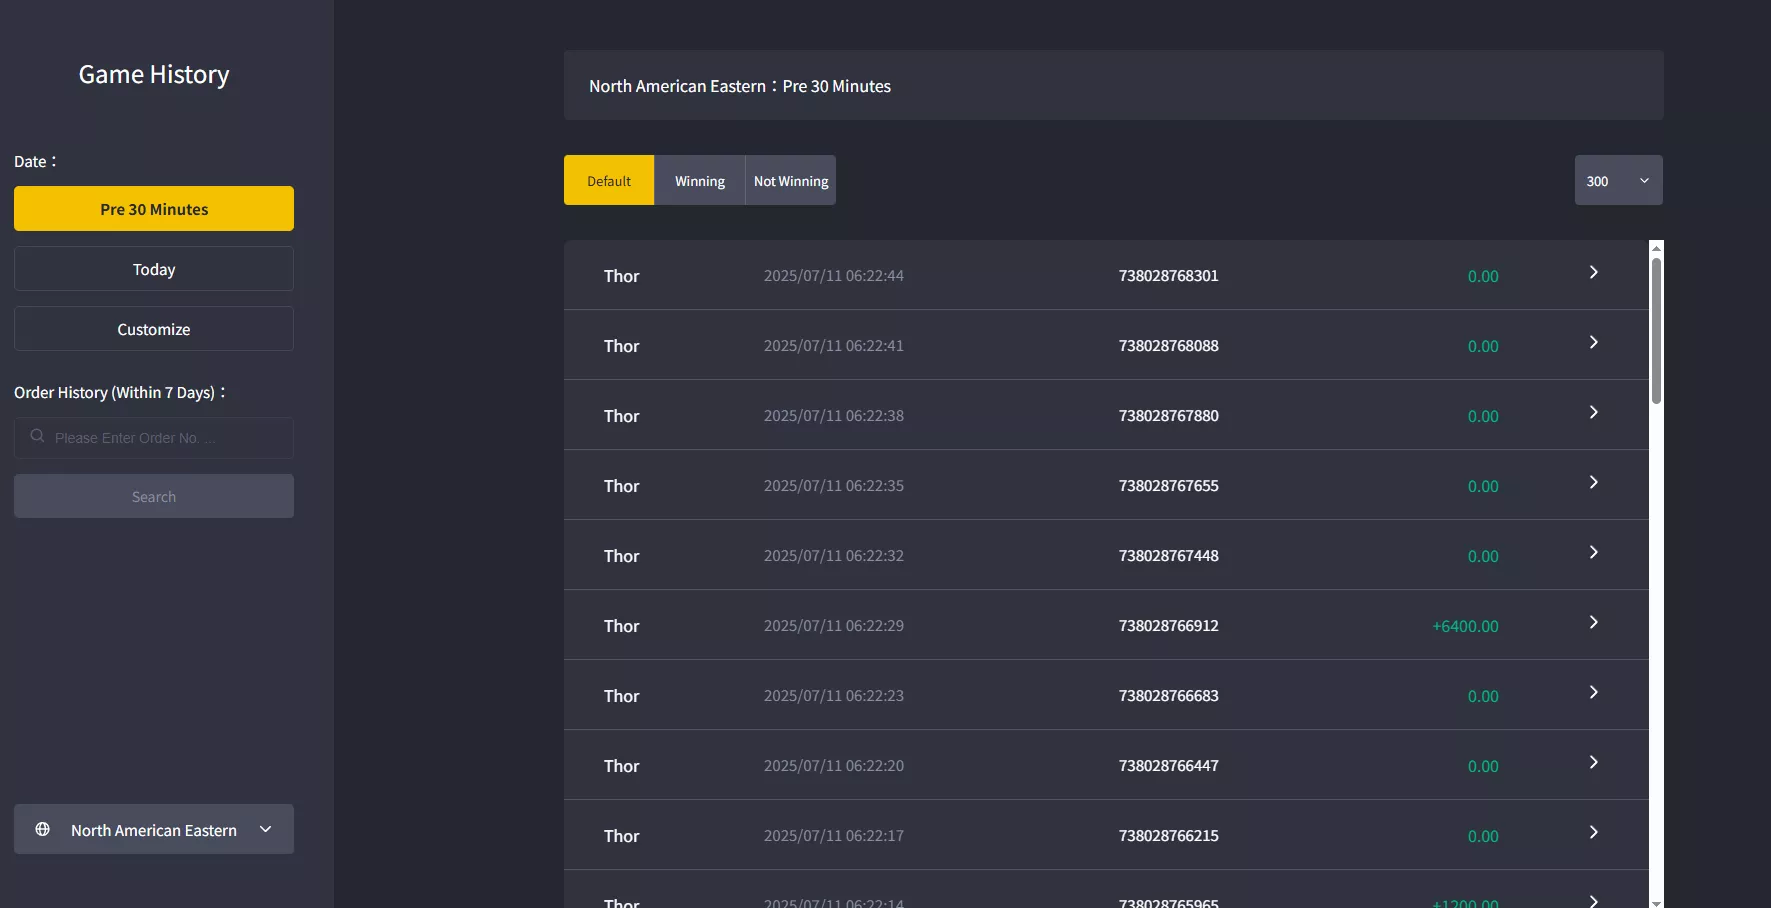
Task: Select the Pre 30 Minutes date range
Action: pos(154,209)
